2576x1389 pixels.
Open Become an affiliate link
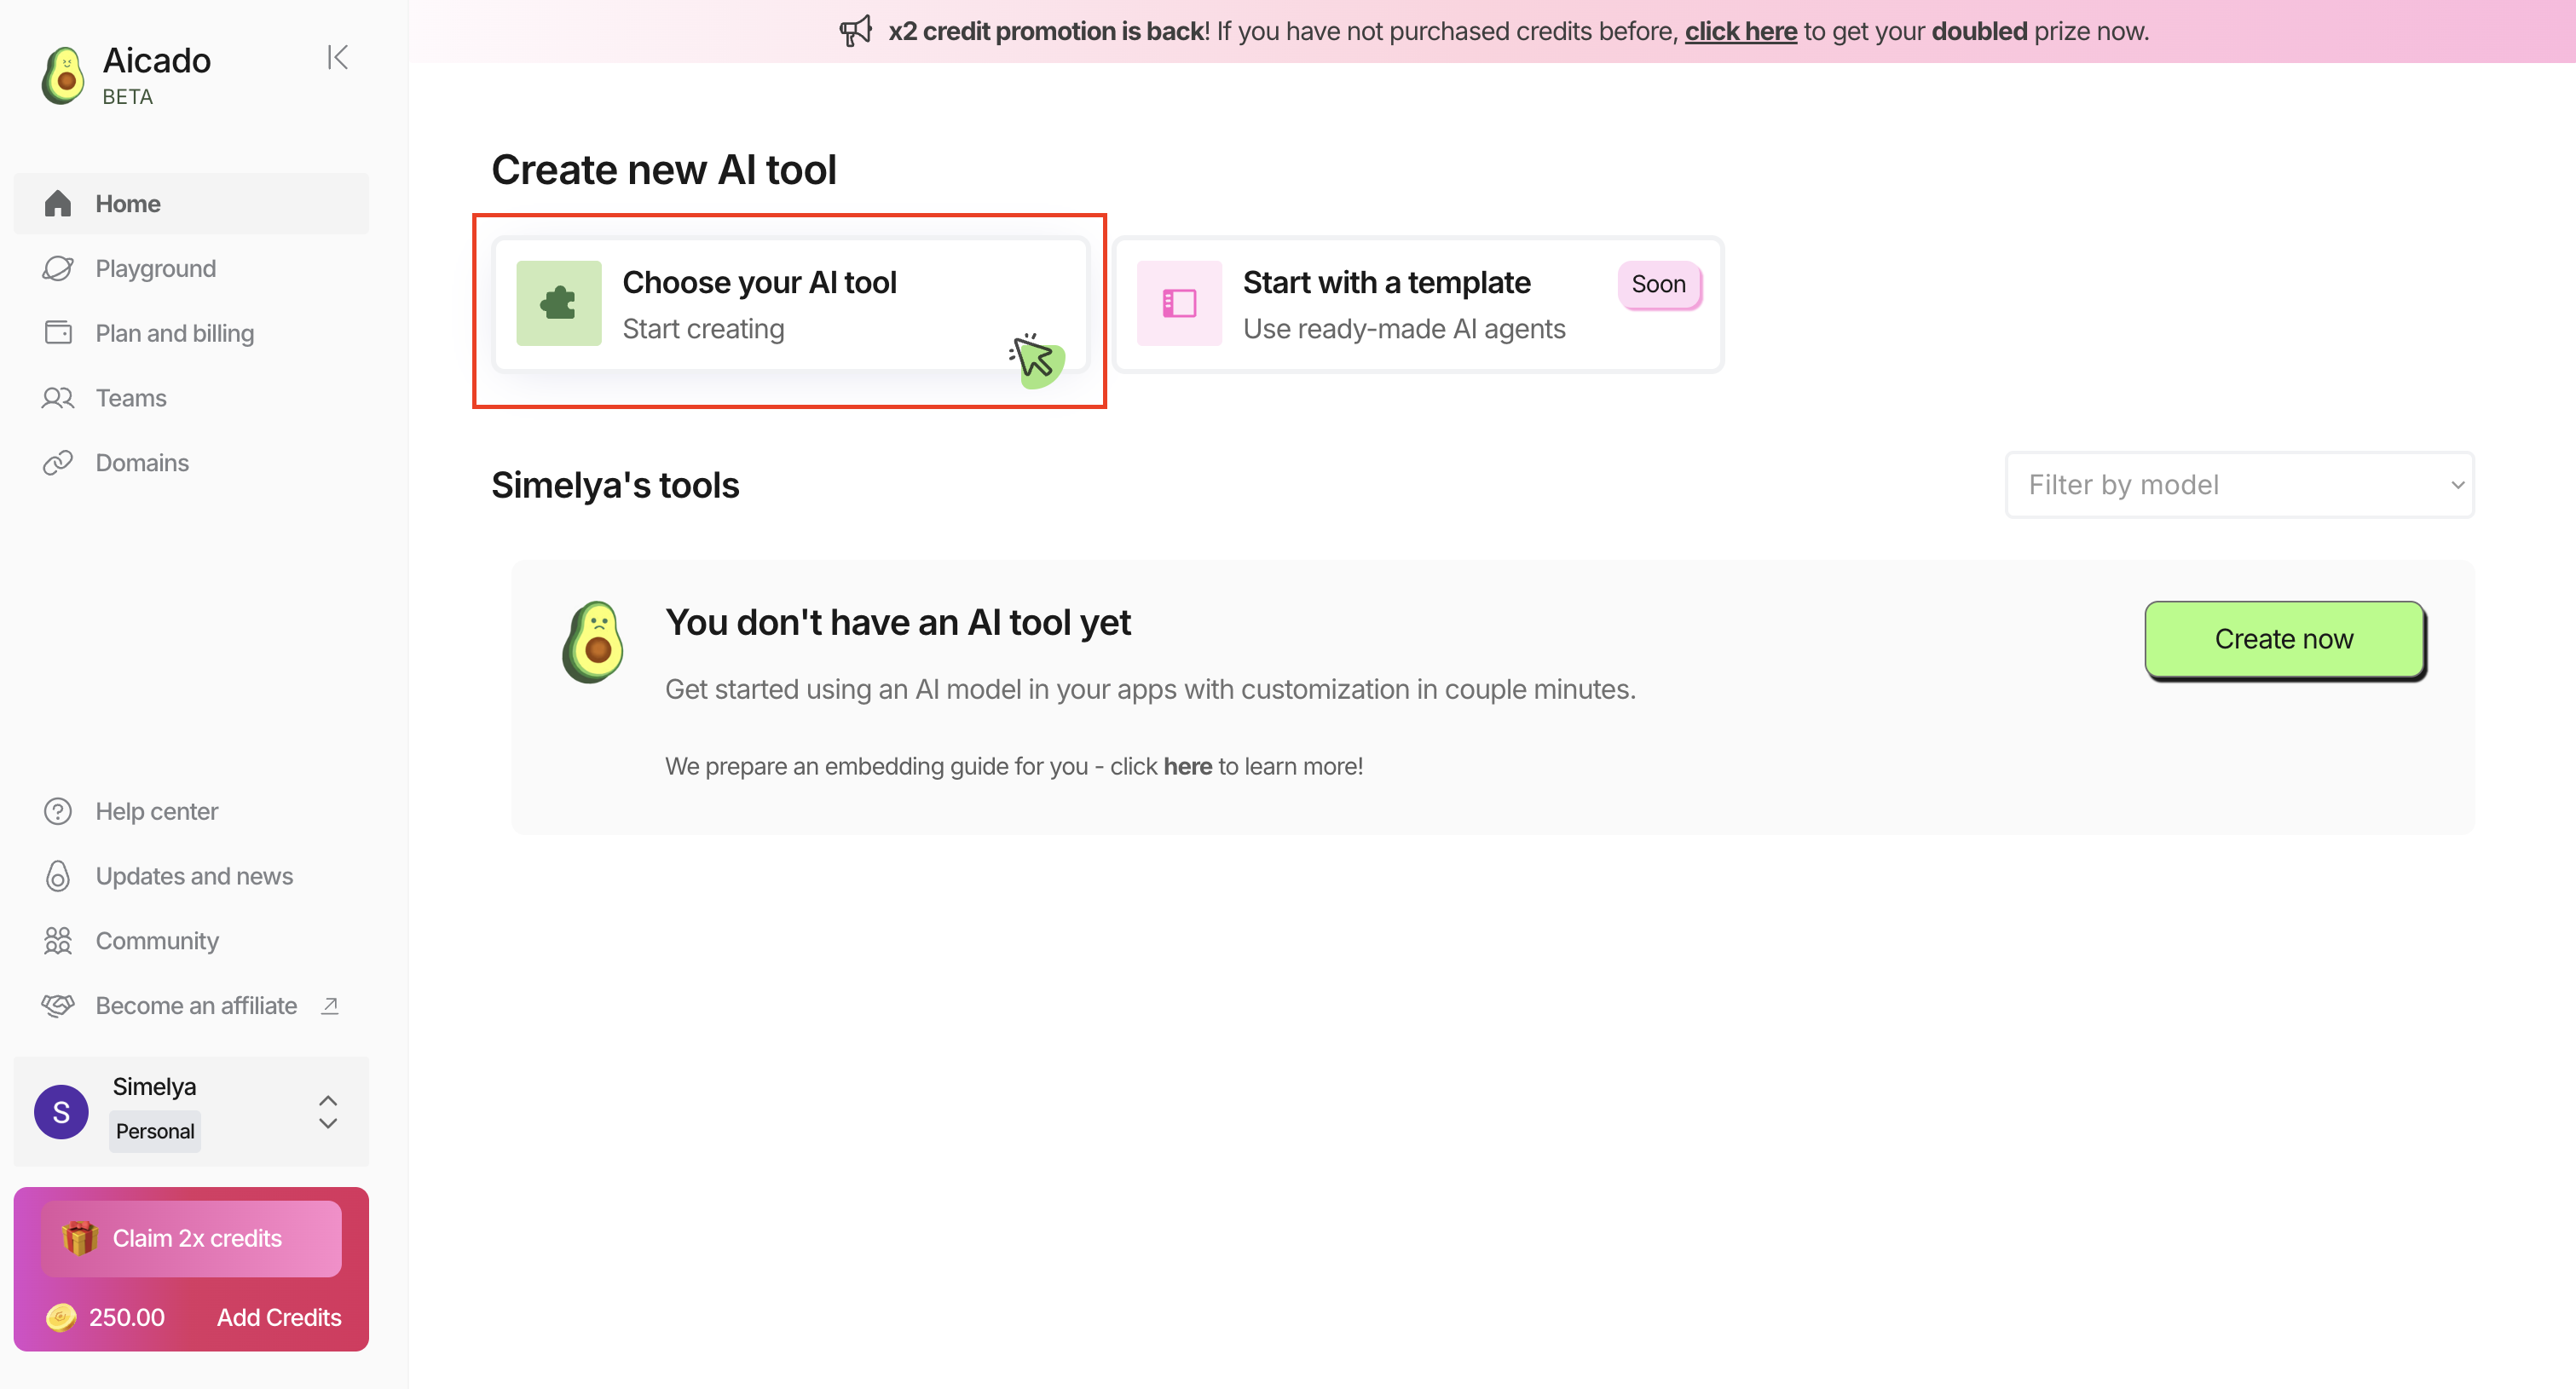point(191,1005)
